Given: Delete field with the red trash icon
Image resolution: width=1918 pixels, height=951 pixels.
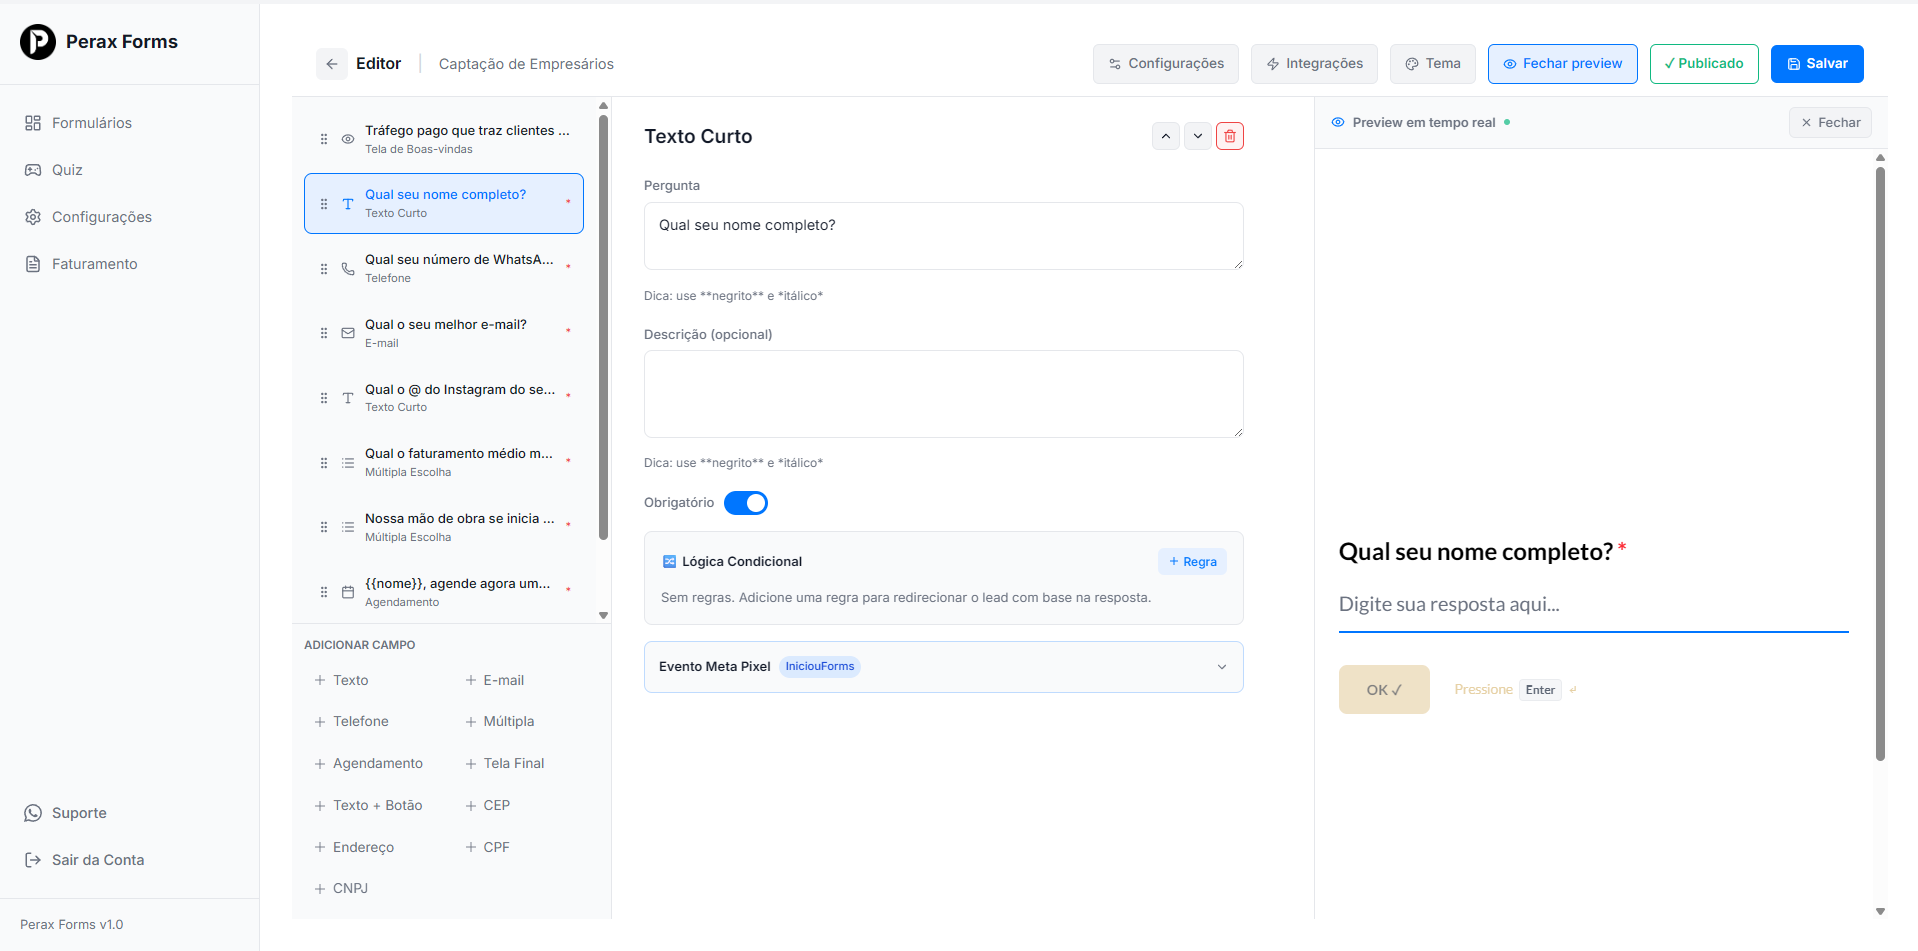Looking at the screenshot, I should coord(1230,136).
